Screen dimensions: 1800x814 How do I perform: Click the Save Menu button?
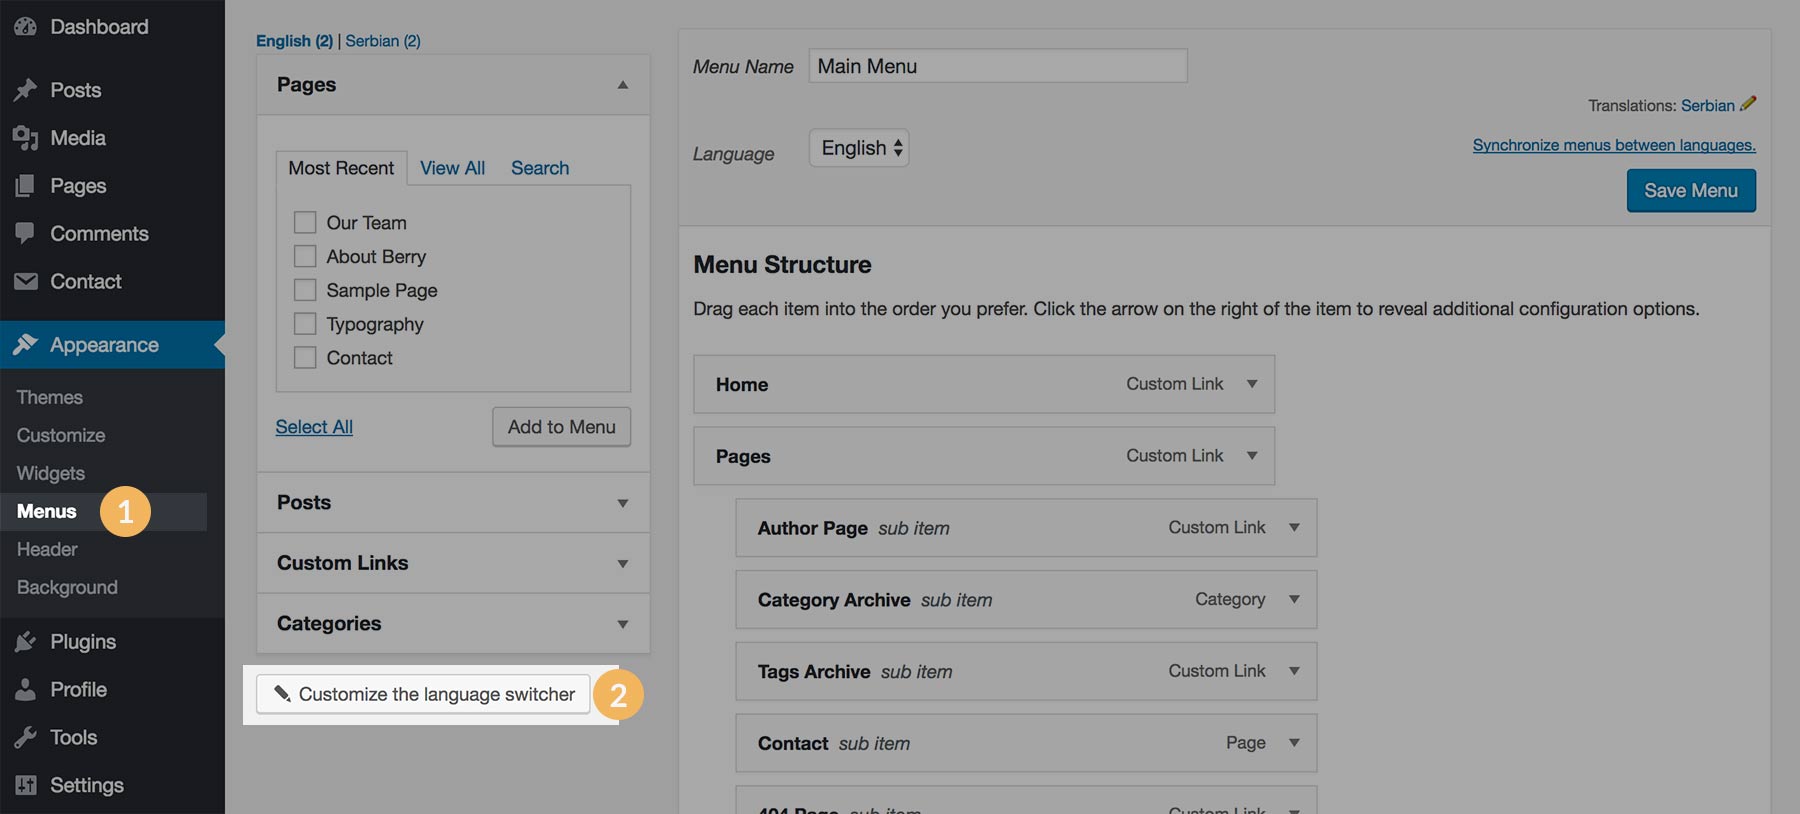[1691, 190]
